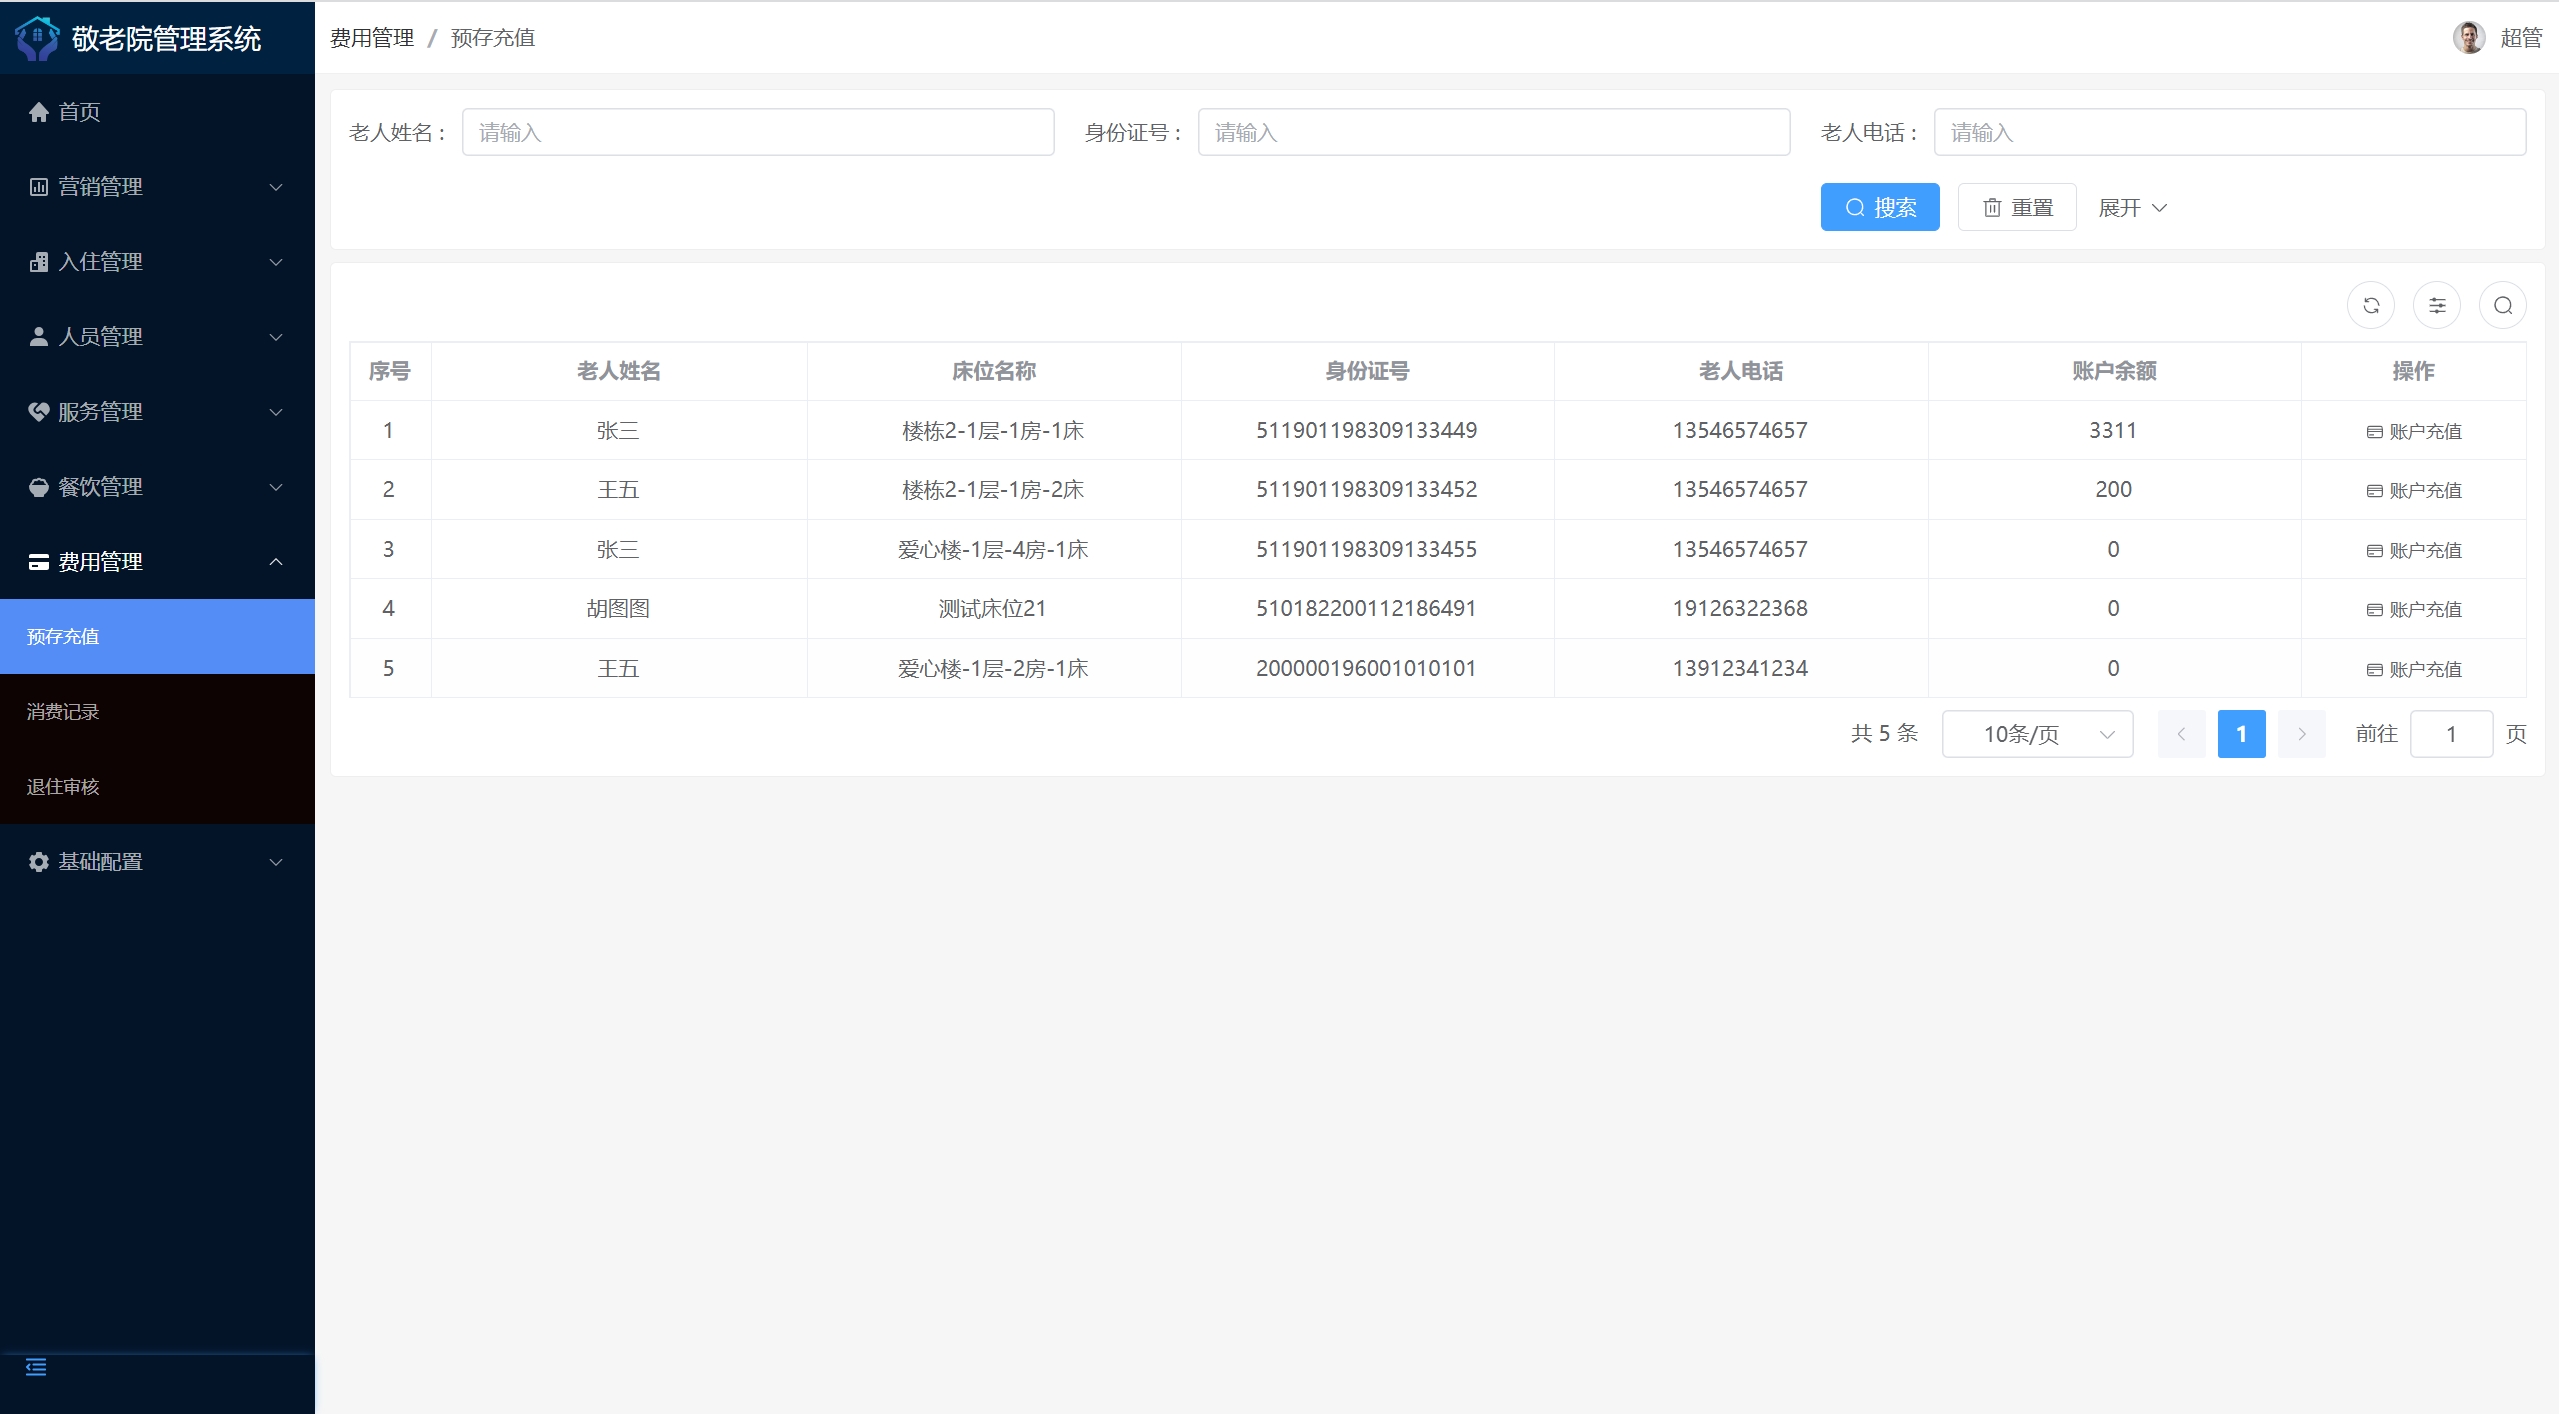The image size is (2559, 1414).
Task: Click balance cell 3311
Action: [2113, 430]
